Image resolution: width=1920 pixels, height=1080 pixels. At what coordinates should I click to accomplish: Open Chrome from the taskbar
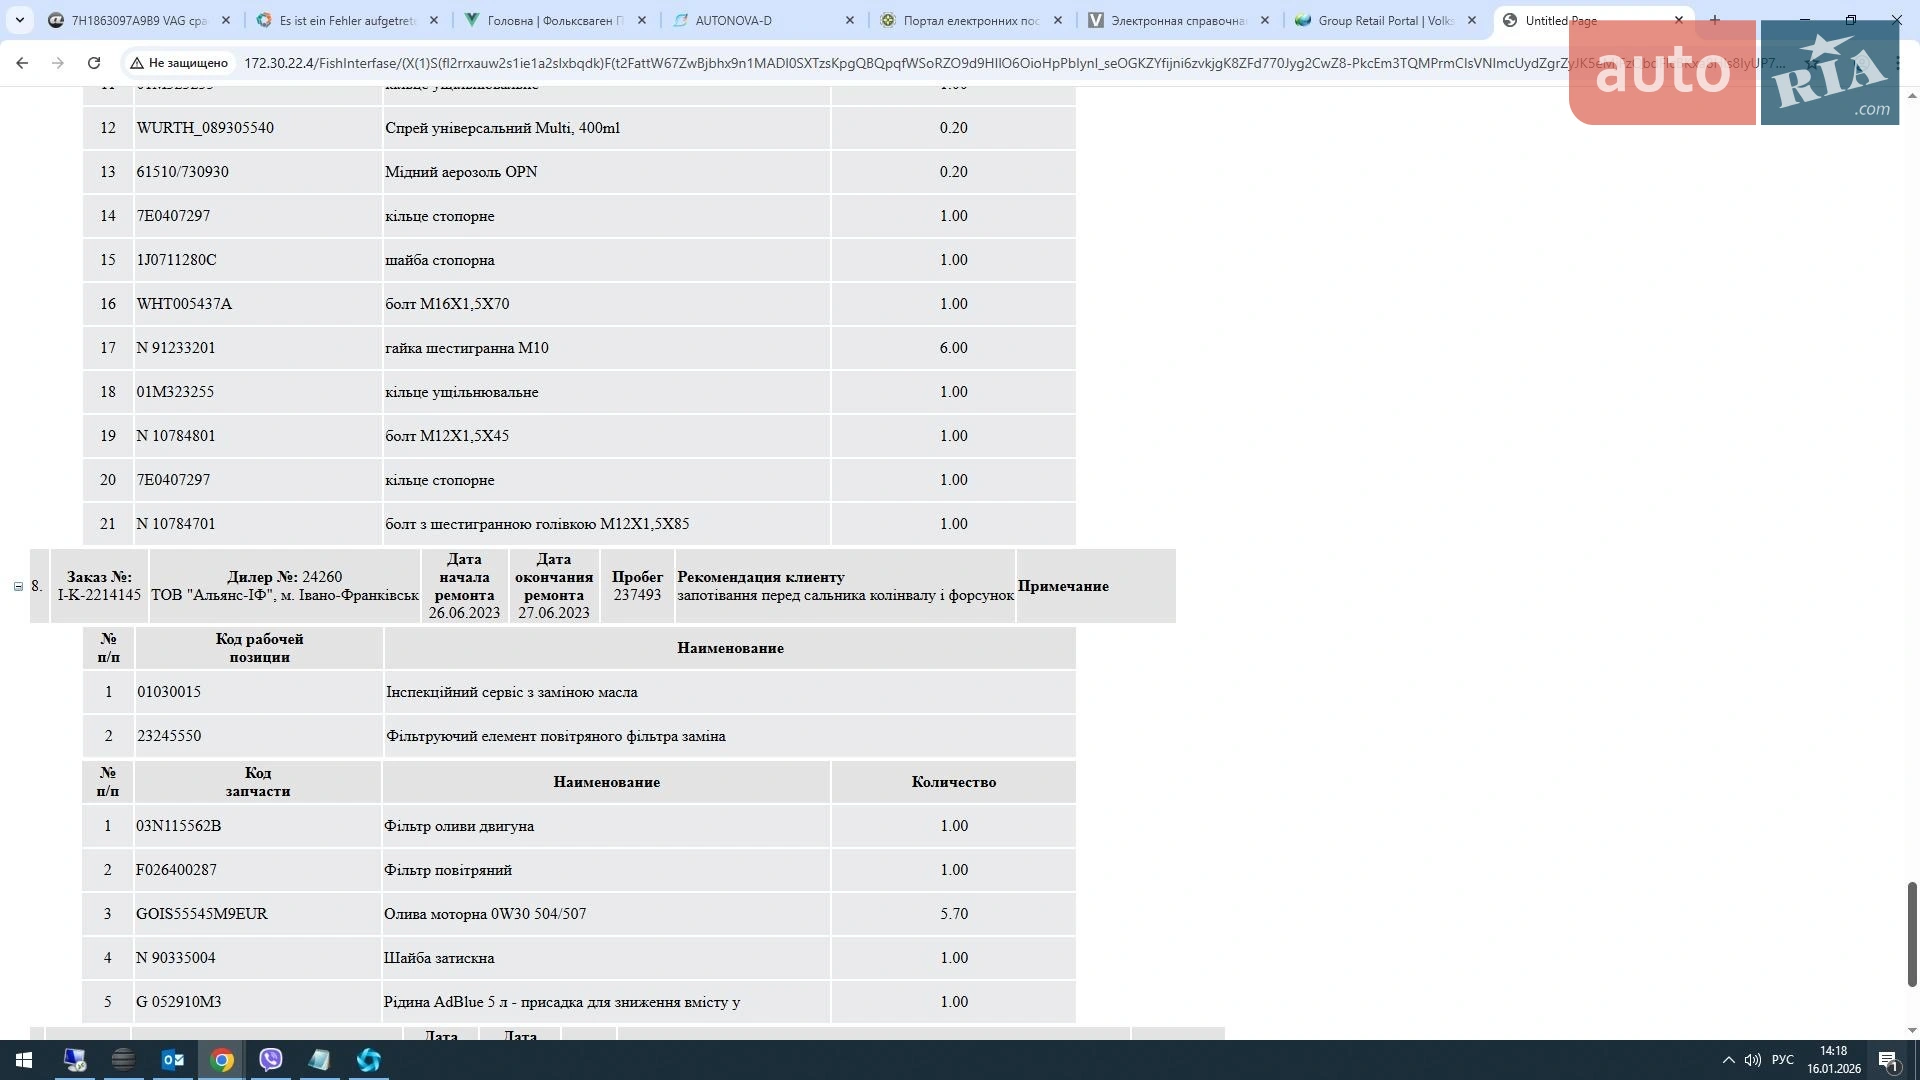point(222,1060)
